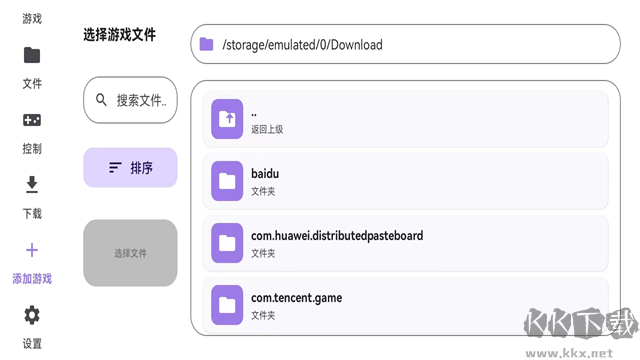
Task: Open the 设置 gear icon
Action: pyautogui.click(x=32, y=315)
